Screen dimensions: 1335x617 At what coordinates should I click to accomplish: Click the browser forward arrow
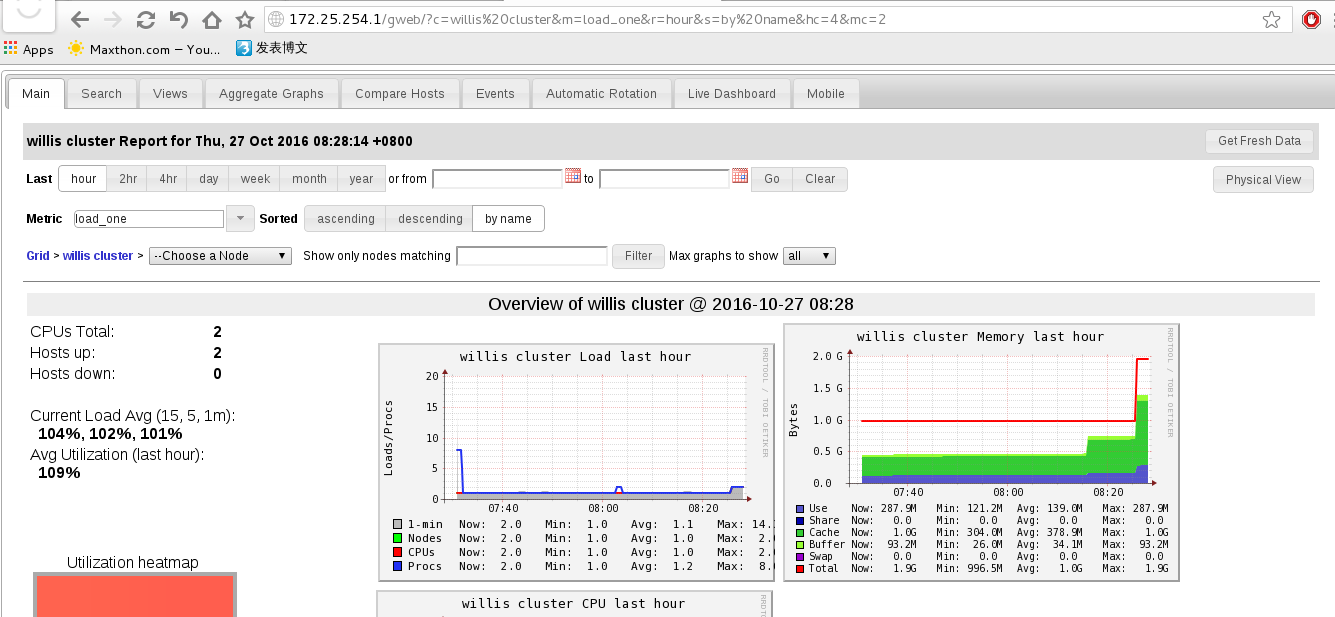[112, 20]
